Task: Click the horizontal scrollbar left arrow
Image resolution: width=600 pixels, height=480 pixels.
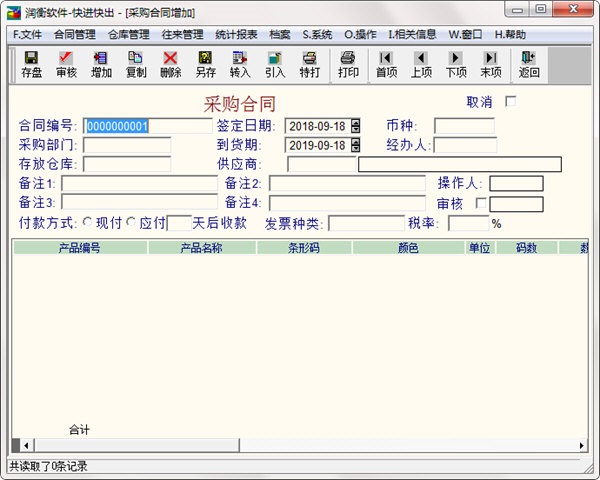Action: (26, 445)
